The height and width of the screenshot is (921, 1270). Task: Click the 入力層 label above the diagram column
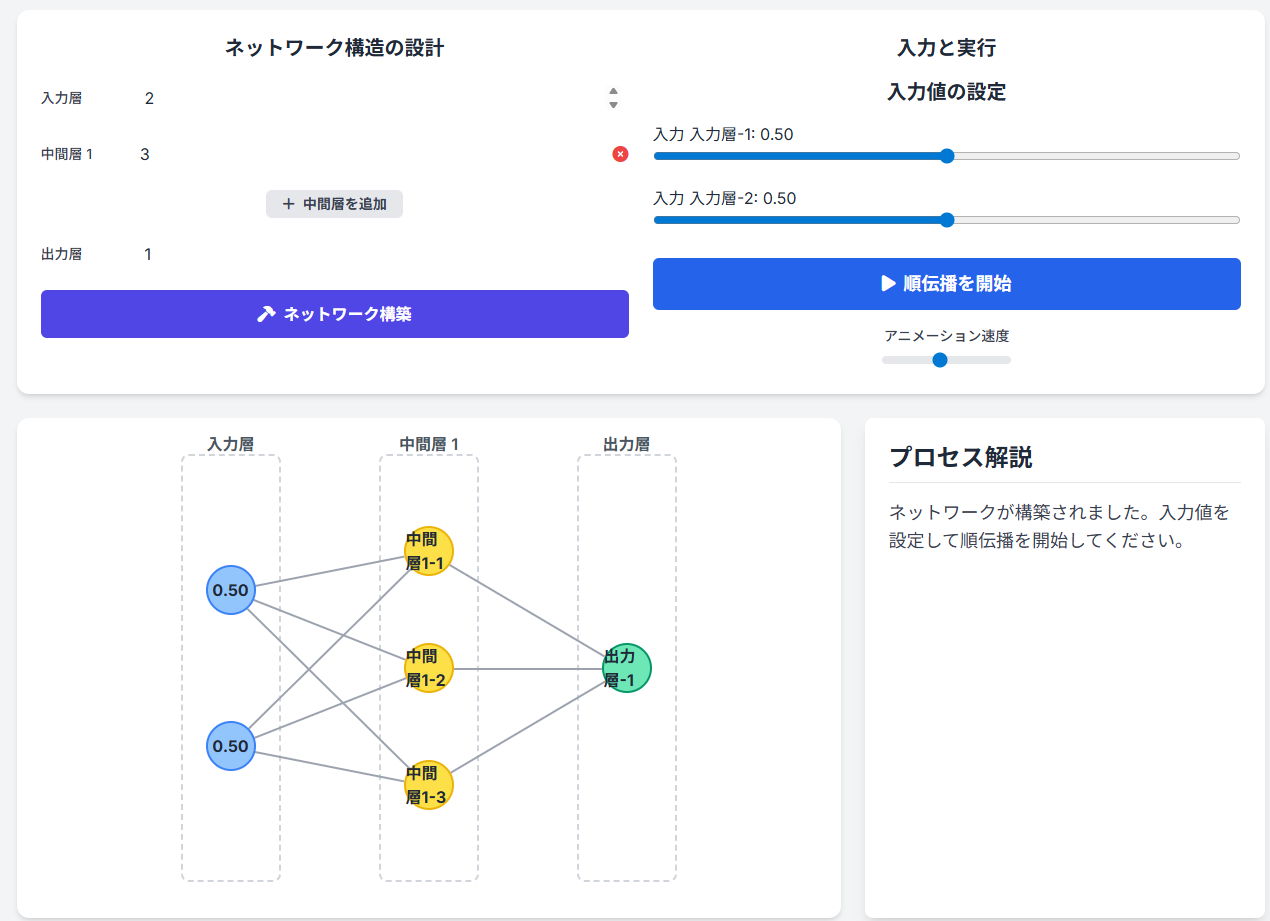click(231, 444)
